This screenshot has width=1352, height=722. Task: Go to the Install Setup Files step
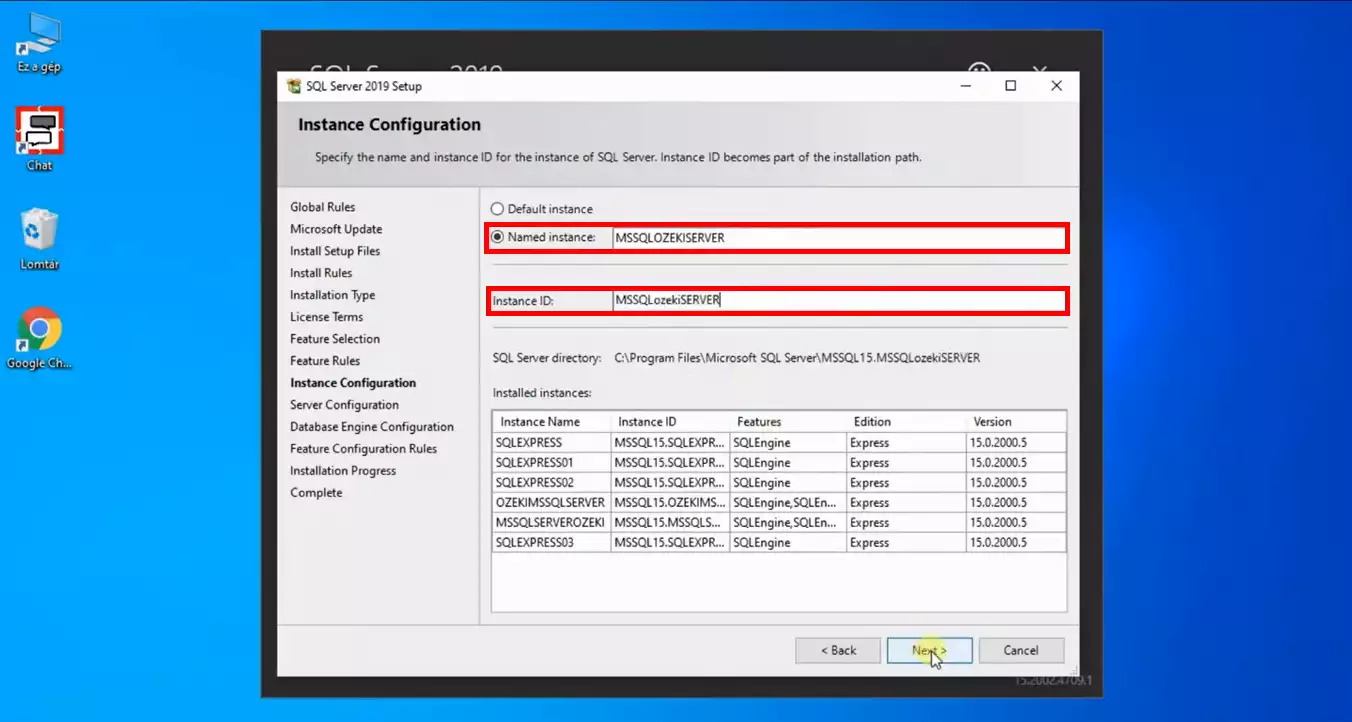pos(335,251)
